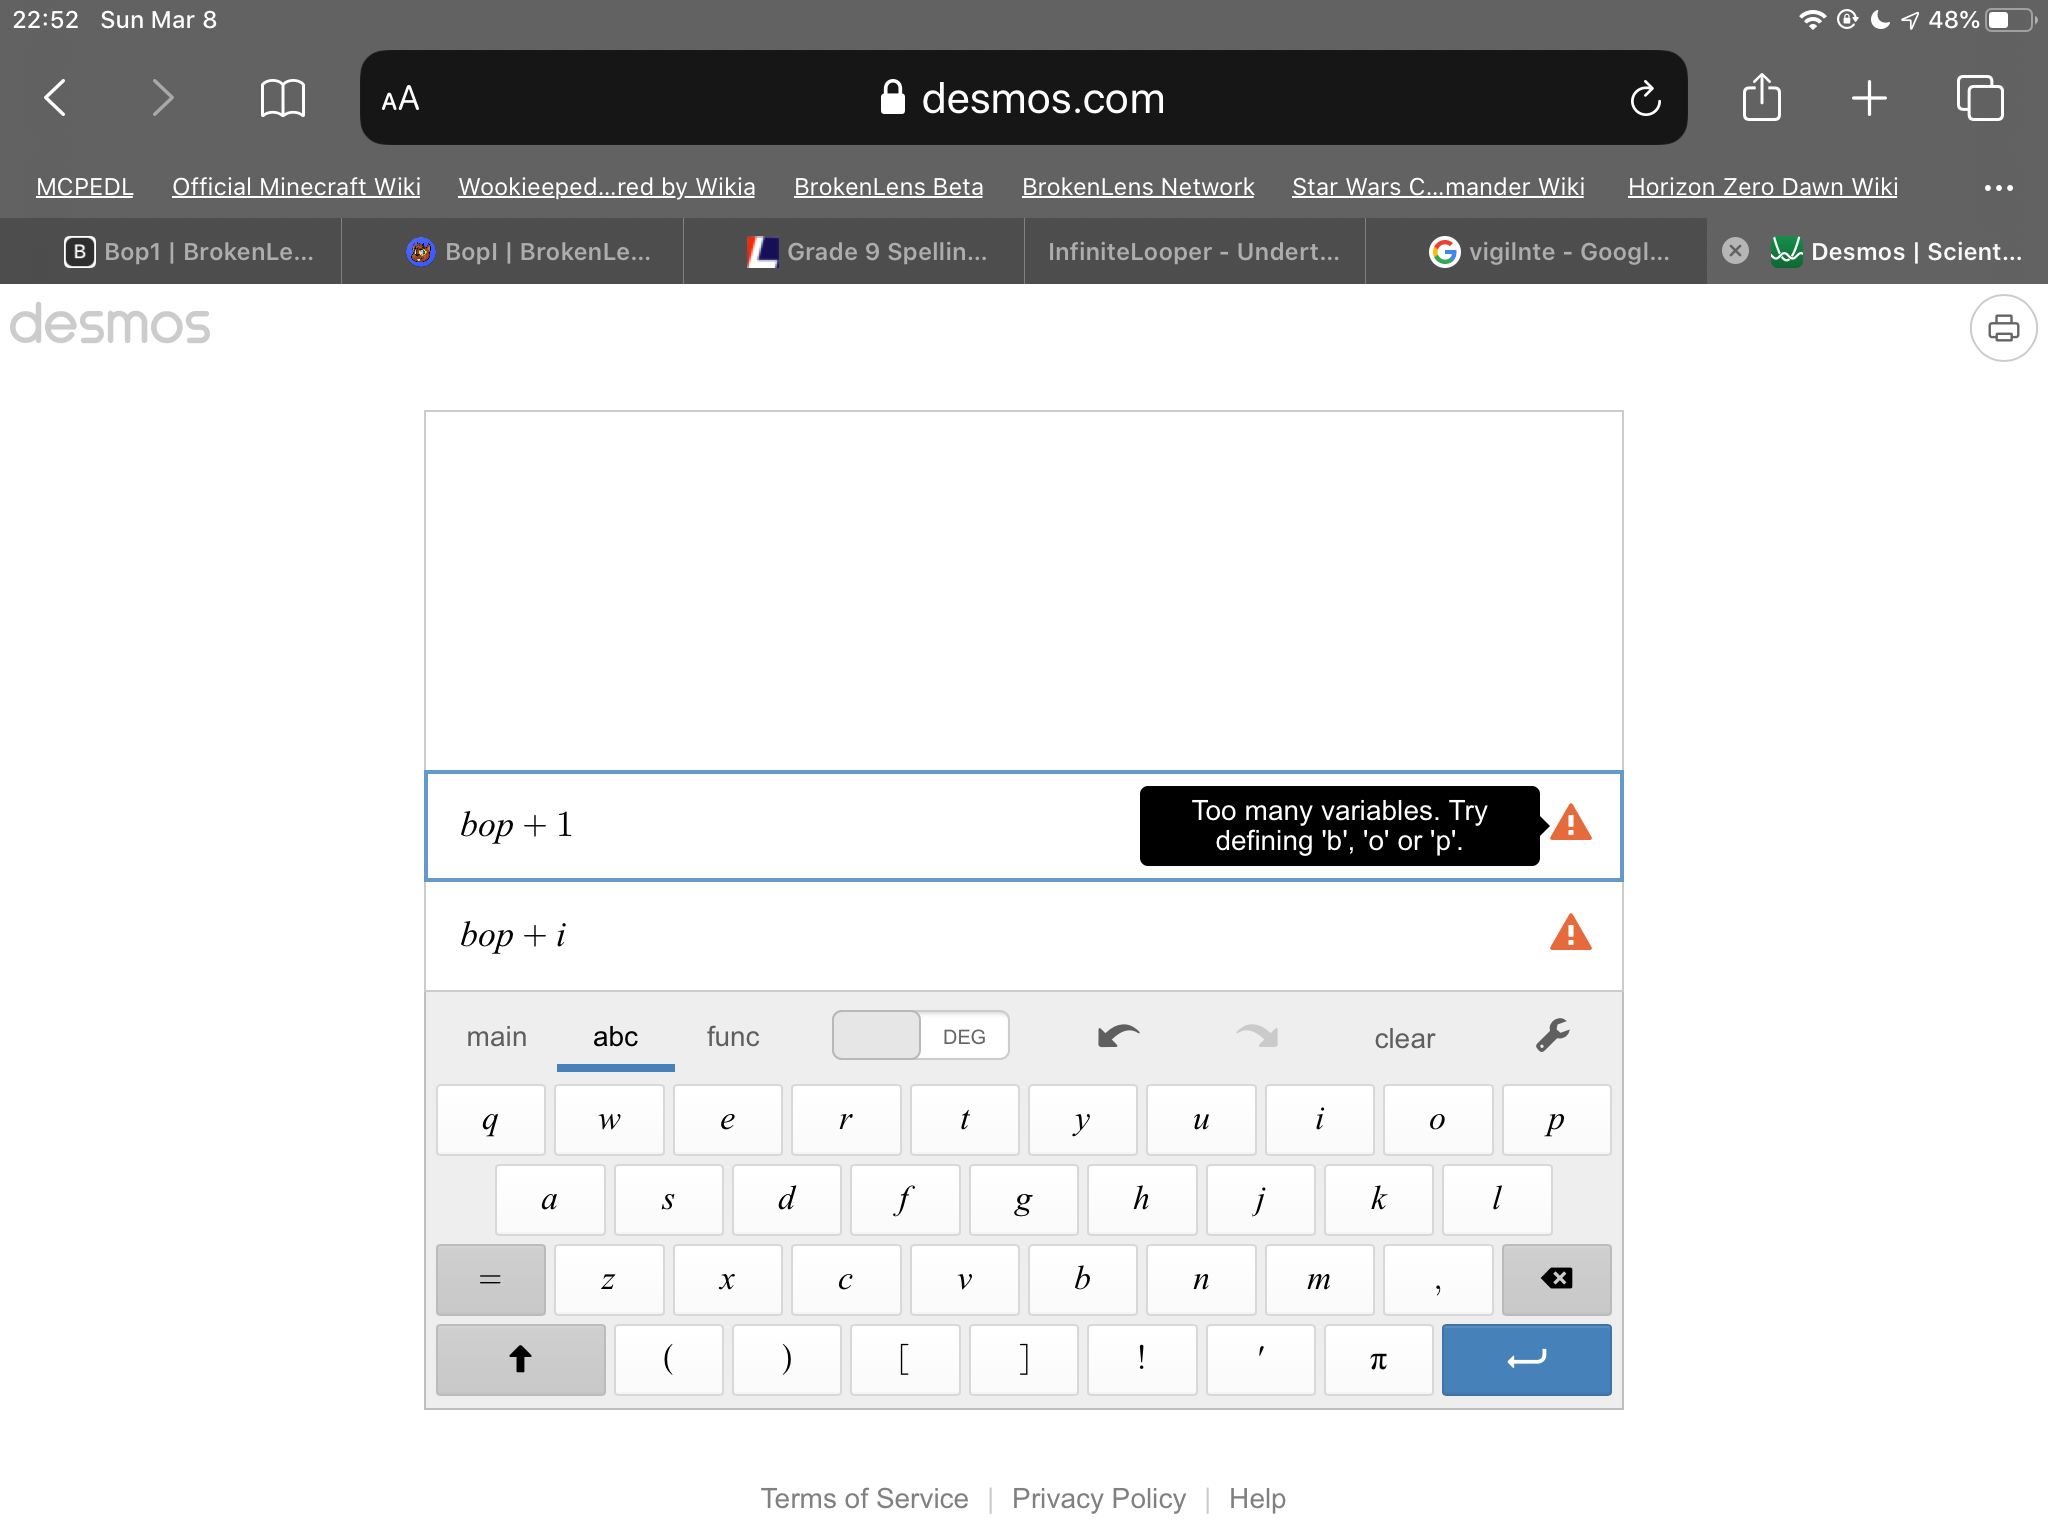Tap the b letter key
Image resolution: width=2048 pixels, height=1536 pixels.
click(1082, 1279)
